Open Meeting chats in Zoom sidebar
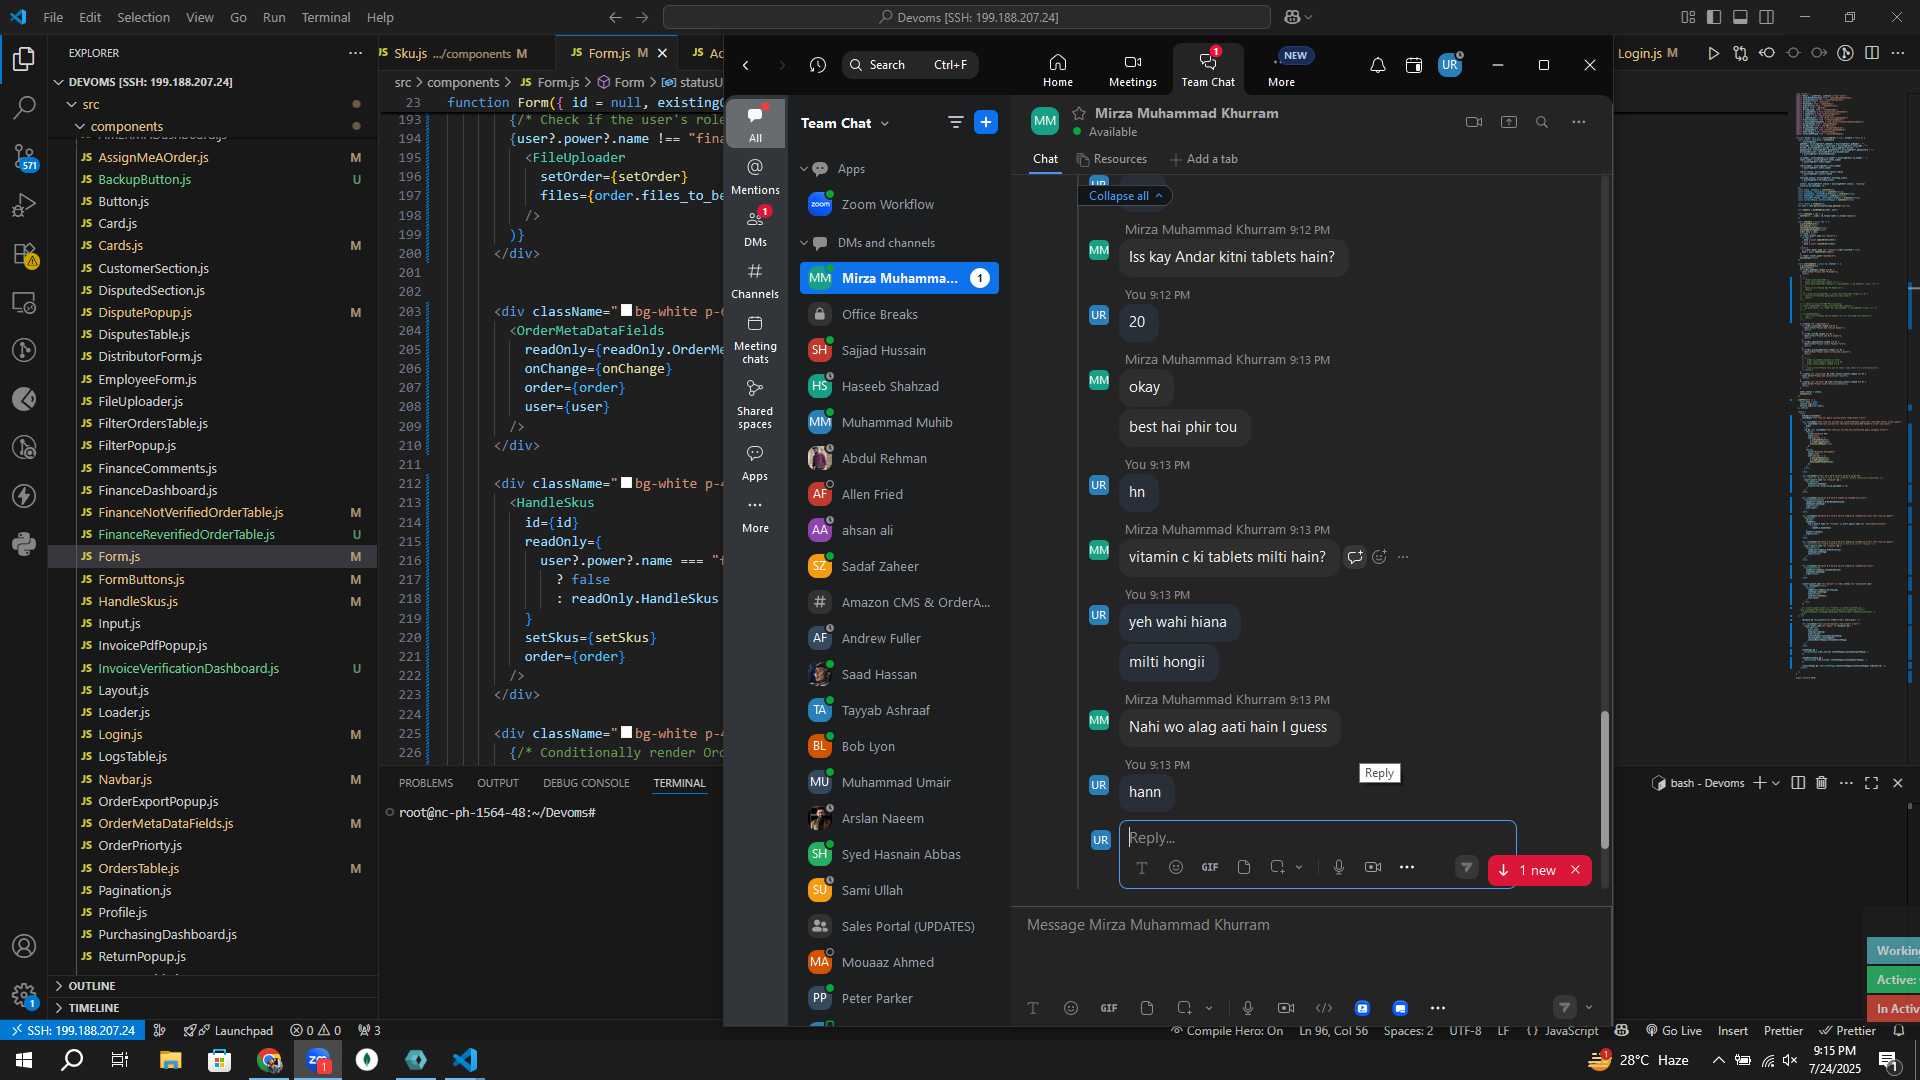The height and width of the screenshot is (1080, 1920). click(x=755, y=338)
